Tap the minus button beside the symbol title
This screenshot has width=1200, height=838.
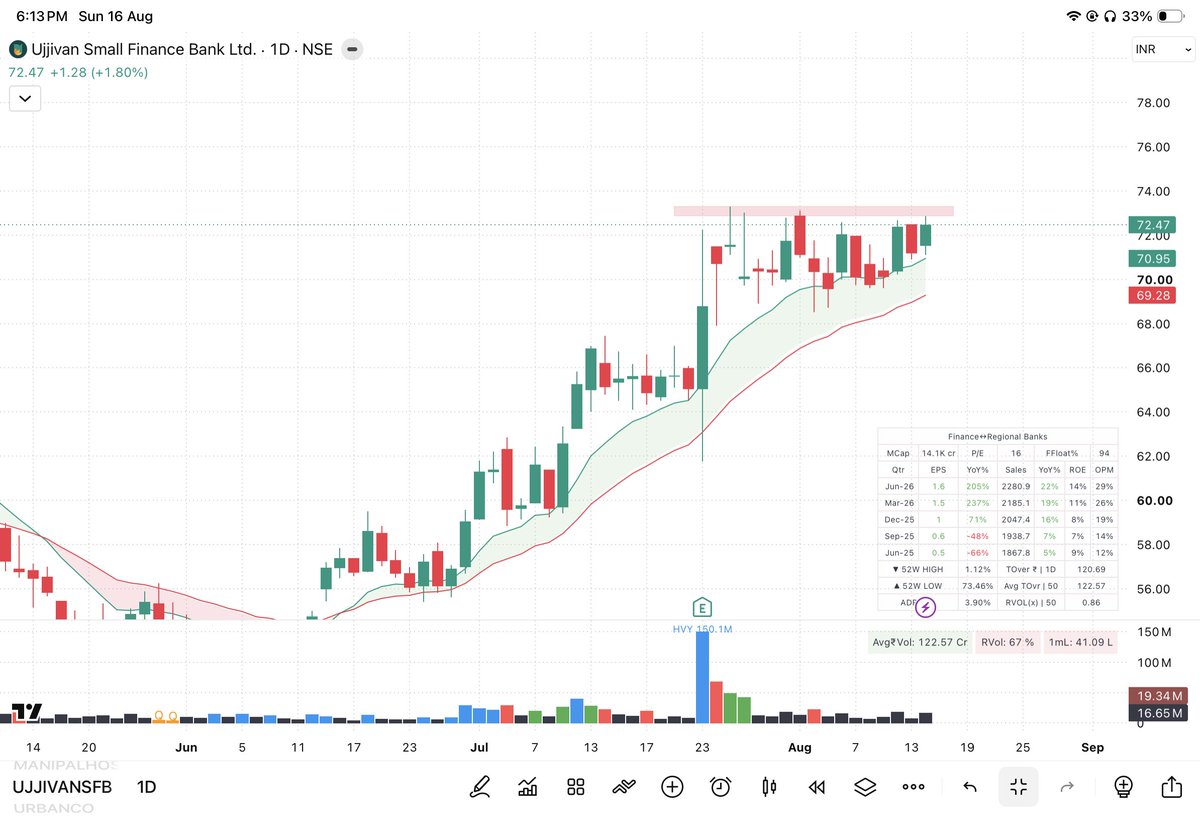(x=354, y=49)
